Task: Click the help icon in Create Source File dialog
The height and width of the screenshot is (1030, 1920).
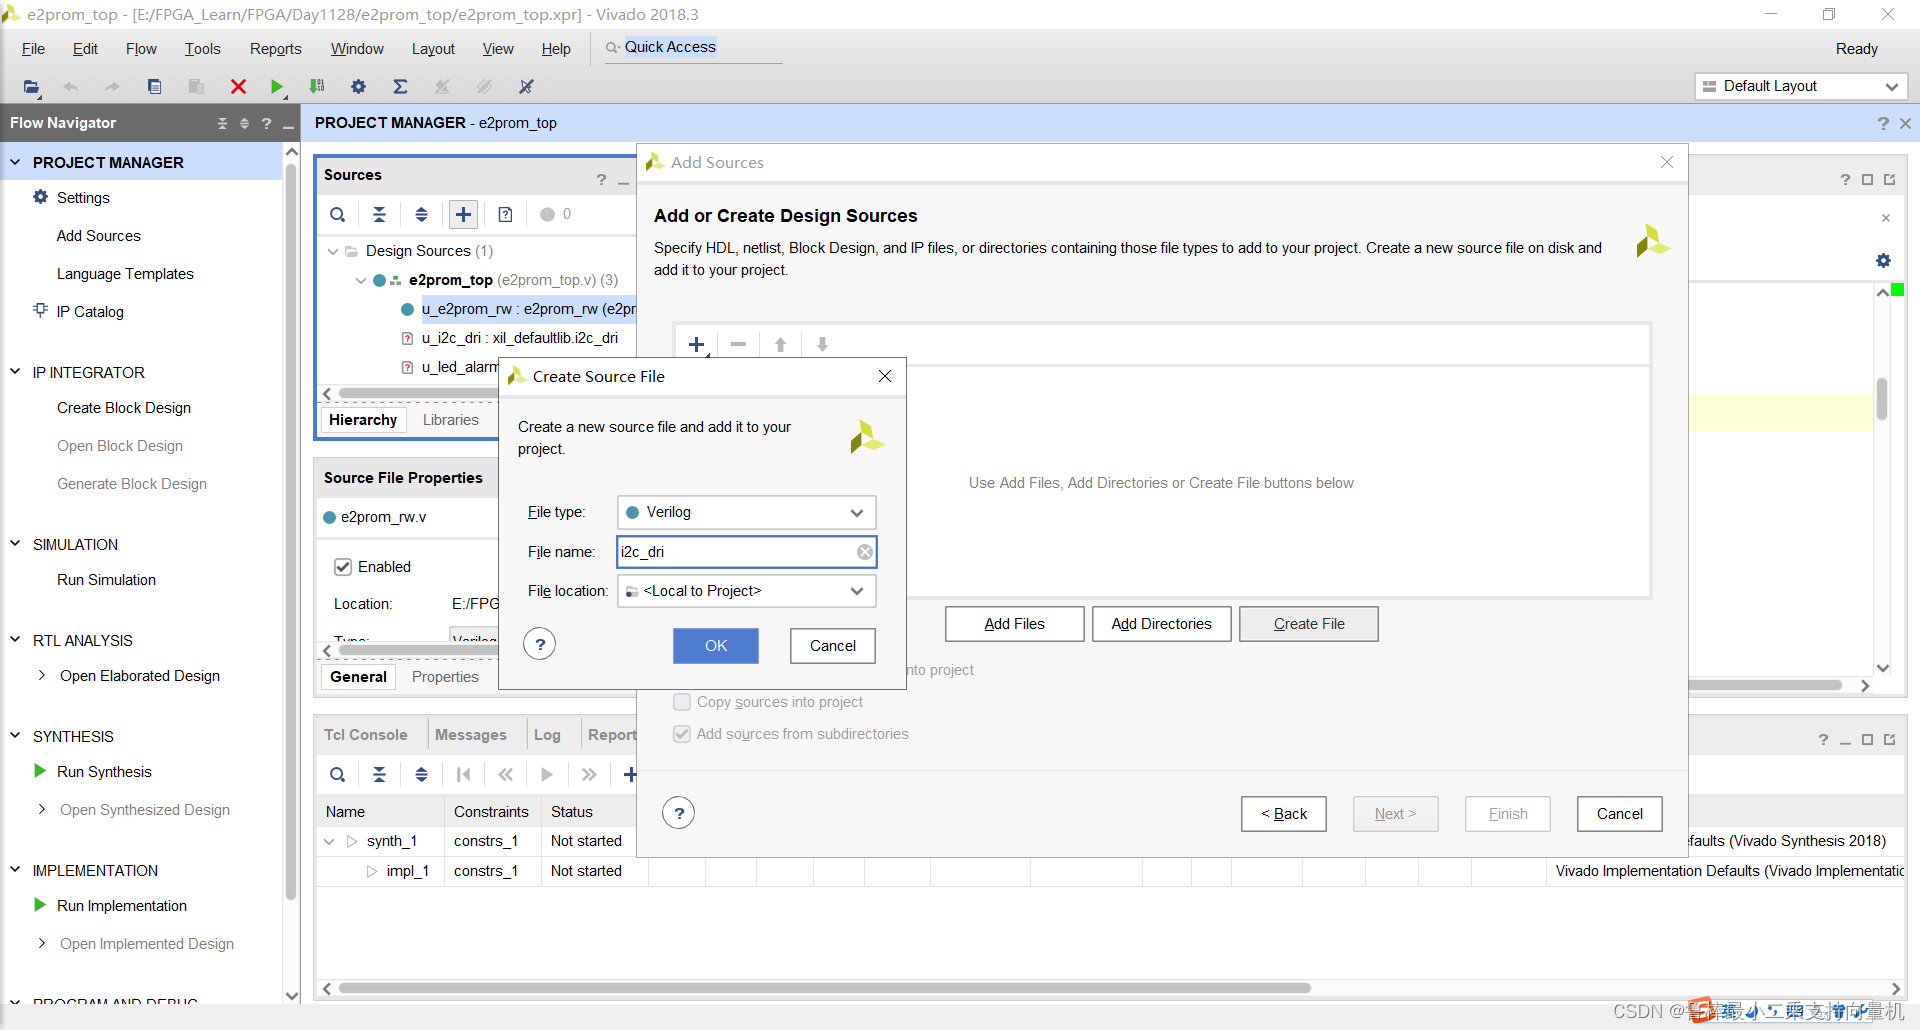Action: click(x=540, y=644)
